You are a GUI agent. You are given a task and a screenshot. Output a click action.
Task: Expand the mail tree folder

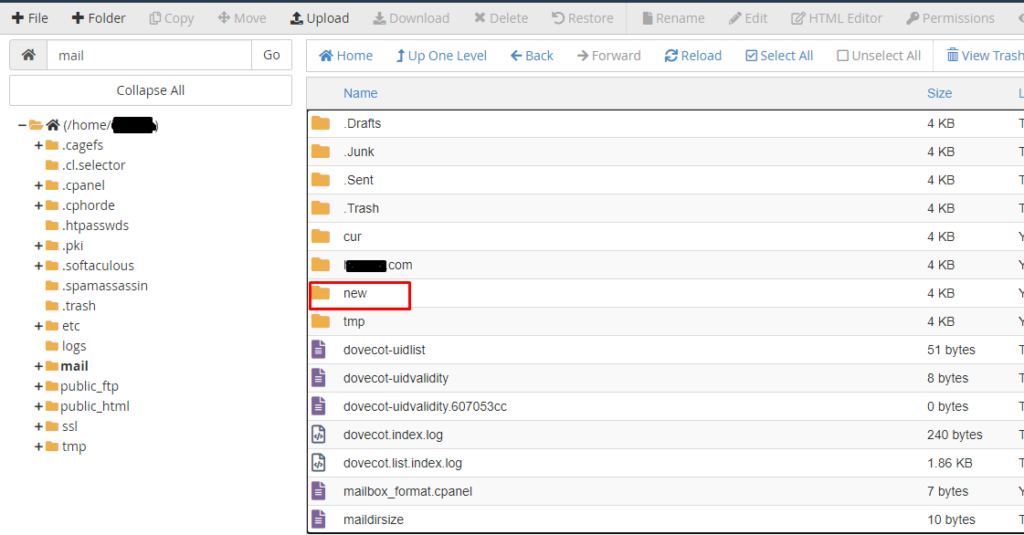(39, 366)
